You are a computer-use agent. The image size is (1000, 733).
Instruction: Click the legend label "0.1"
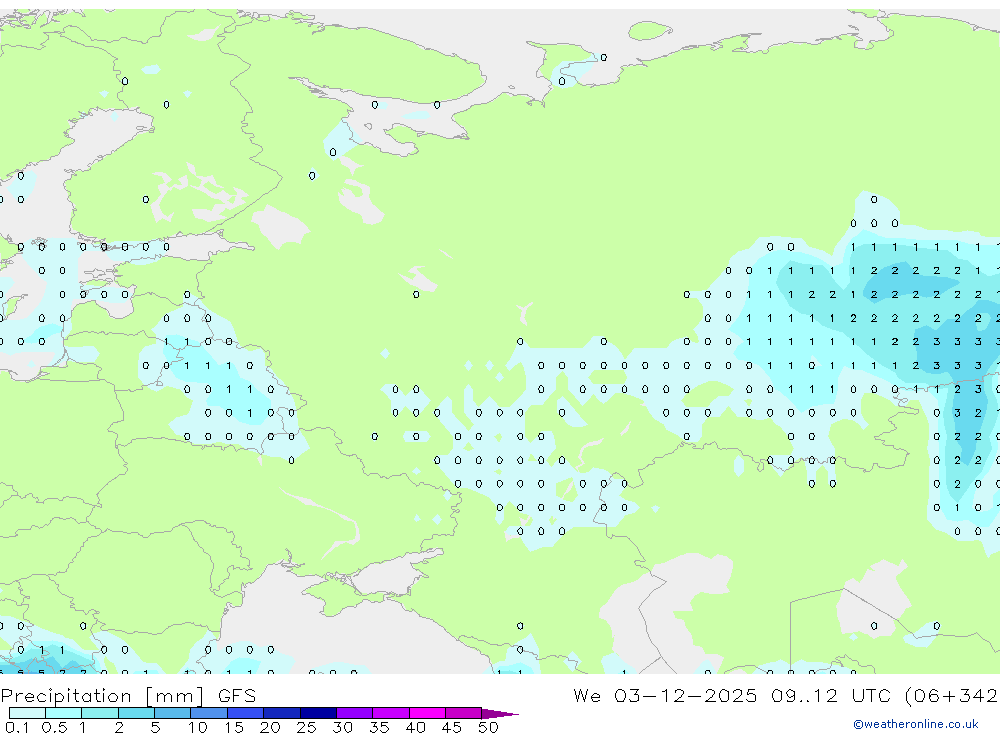point(17,727)
